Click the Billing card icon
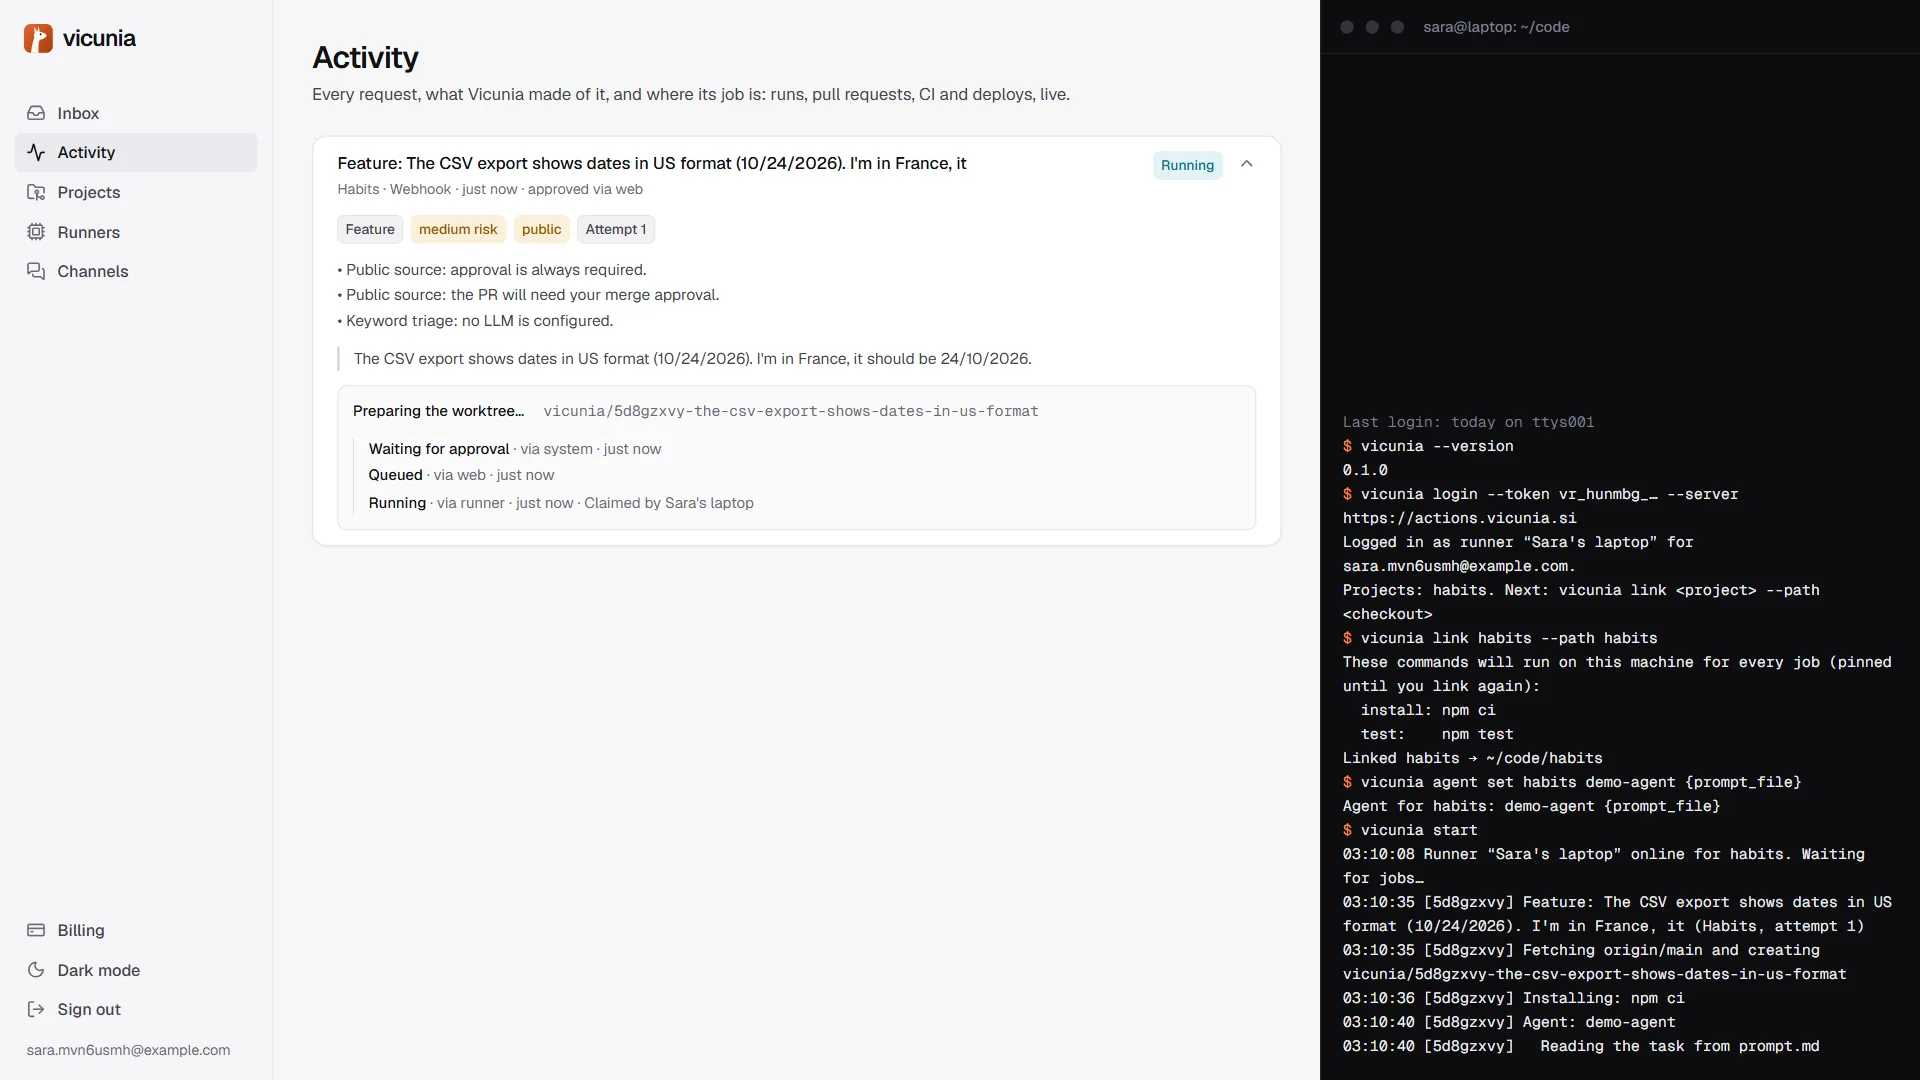 coord(36,930)
